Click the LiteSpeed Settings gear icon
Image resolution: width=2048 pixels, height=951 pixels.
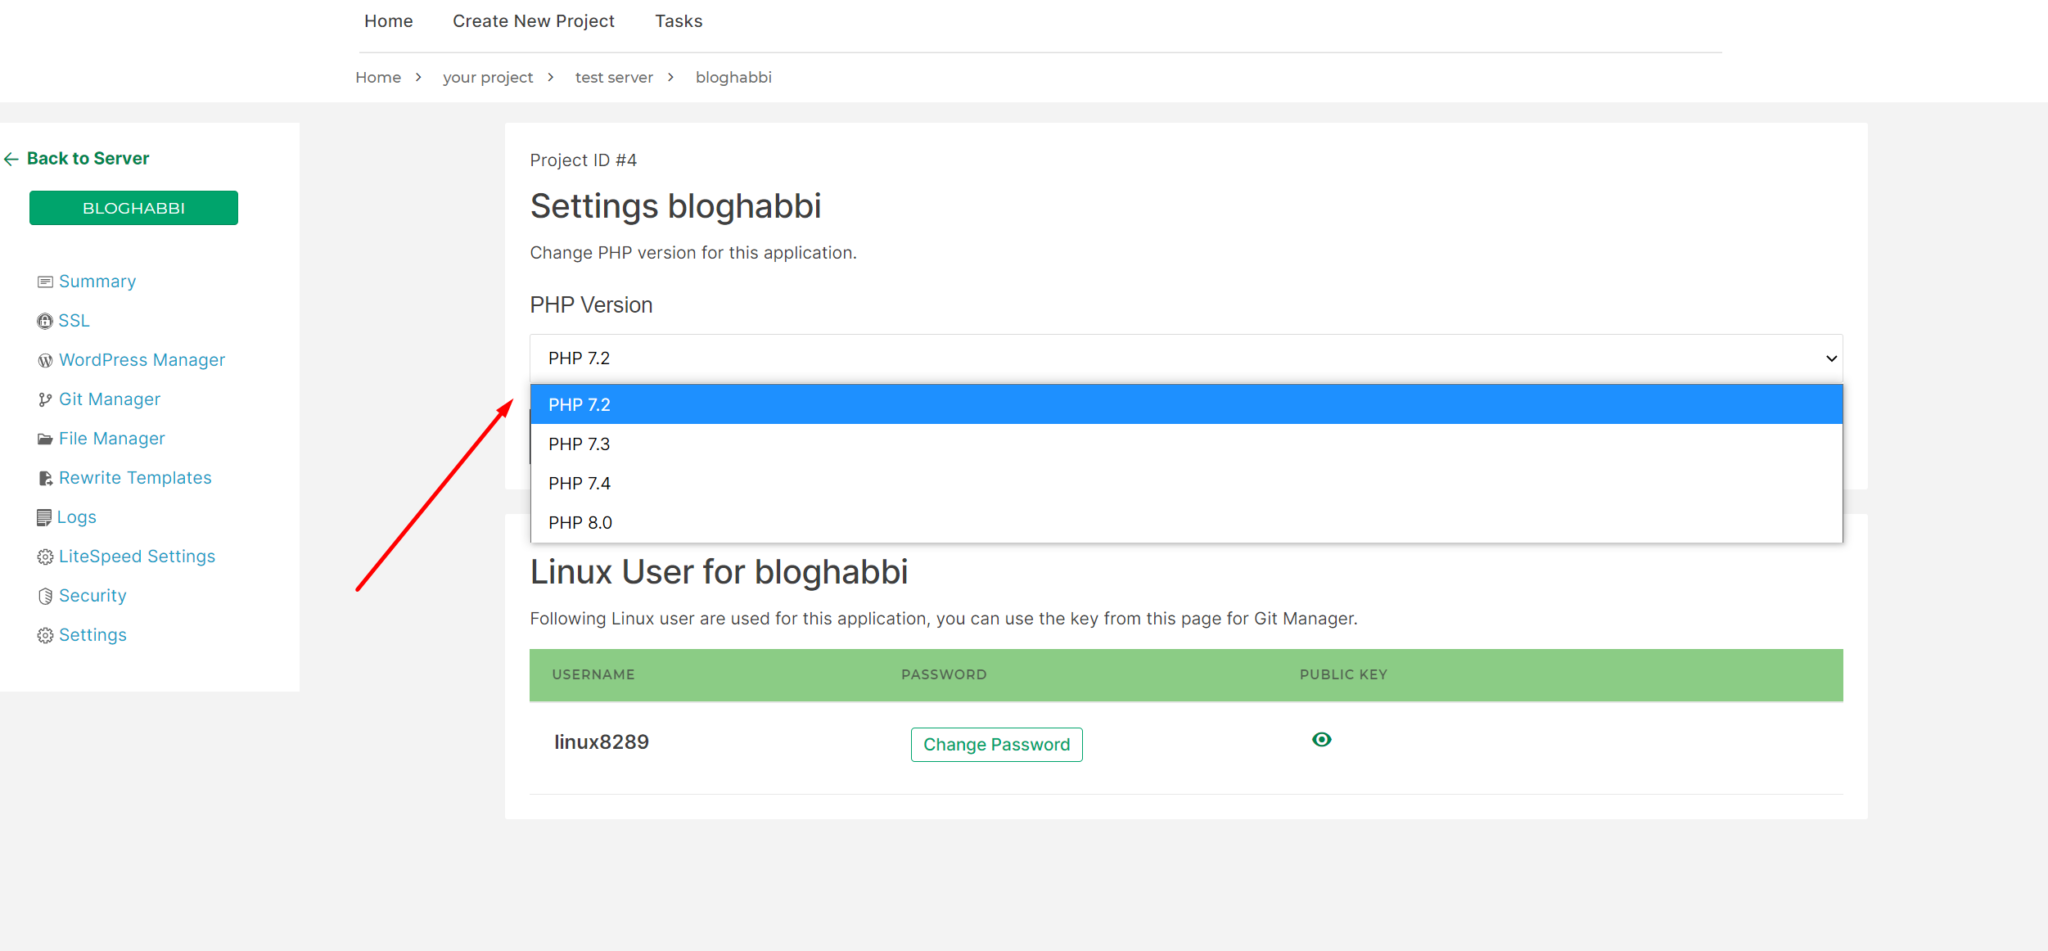45,556
